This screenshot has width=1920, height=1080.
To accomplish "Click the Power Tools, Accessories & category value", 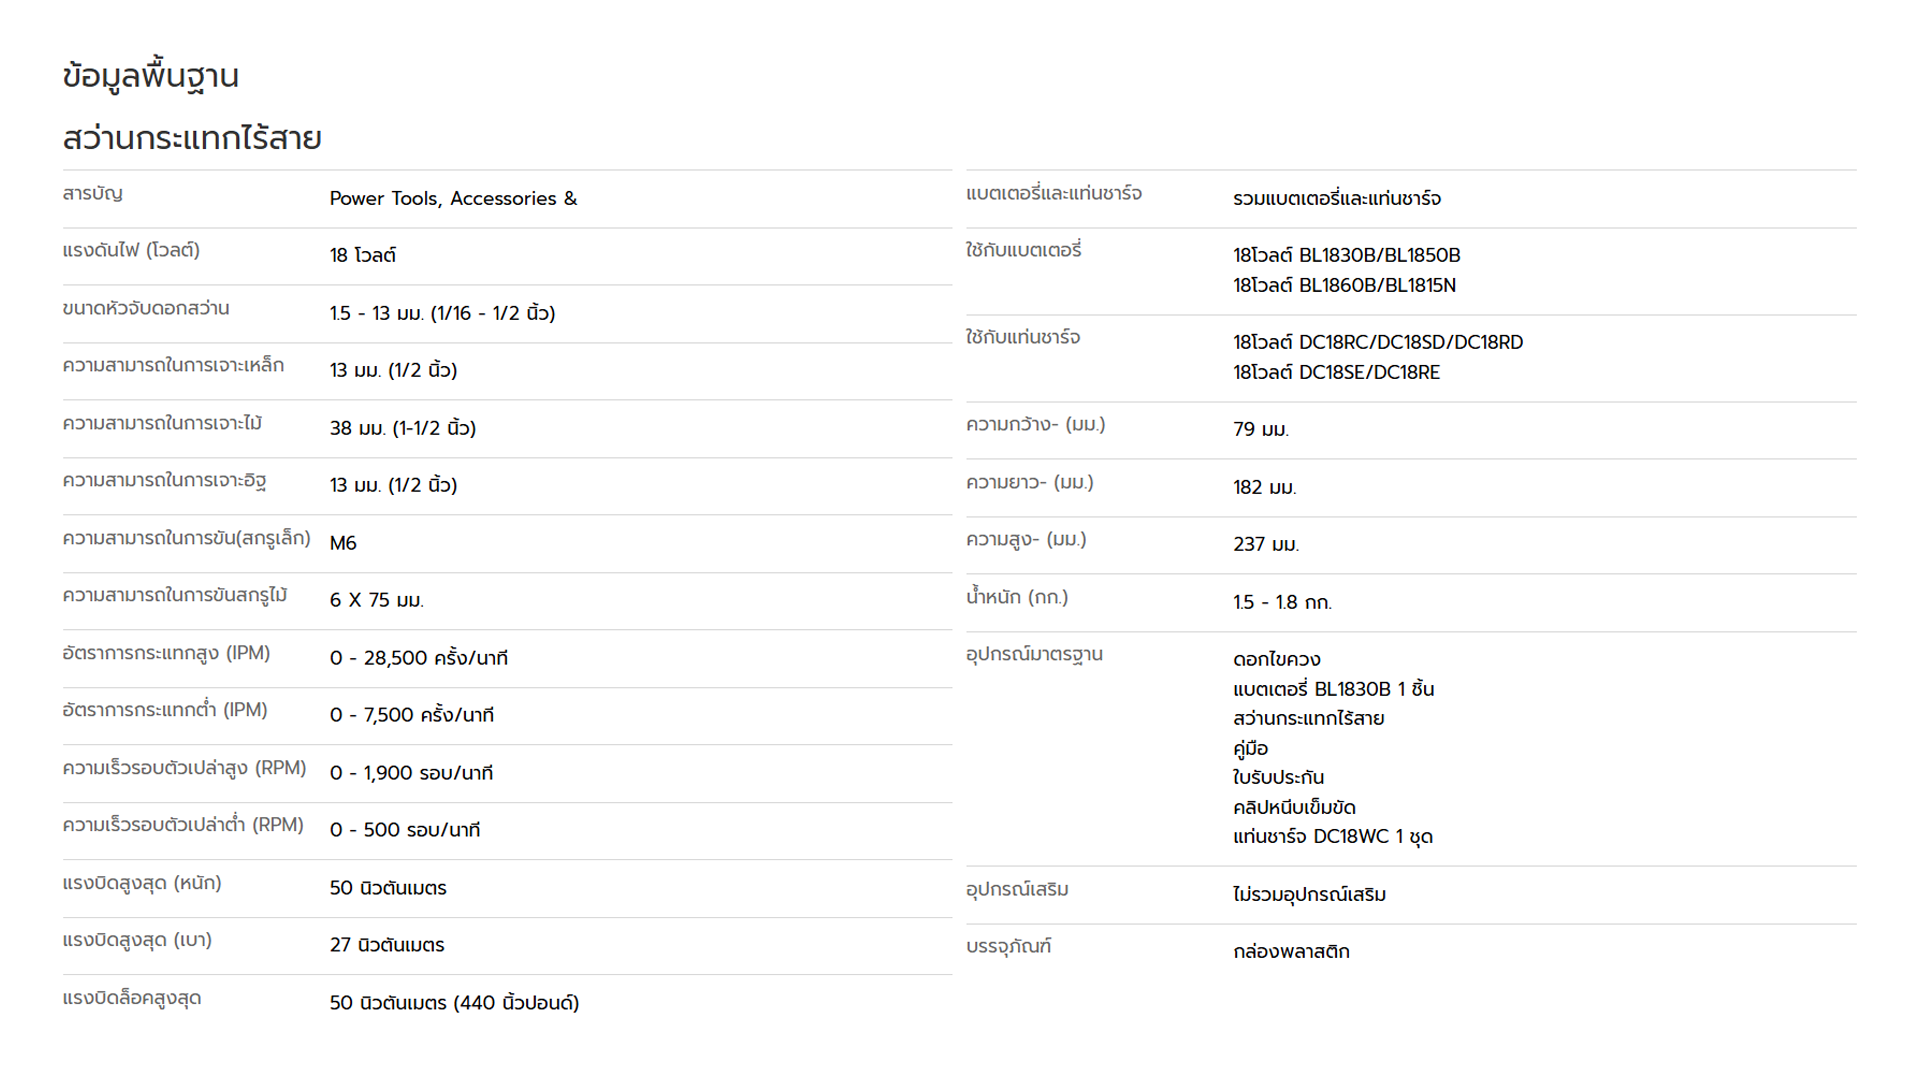I will click(453, 198).
